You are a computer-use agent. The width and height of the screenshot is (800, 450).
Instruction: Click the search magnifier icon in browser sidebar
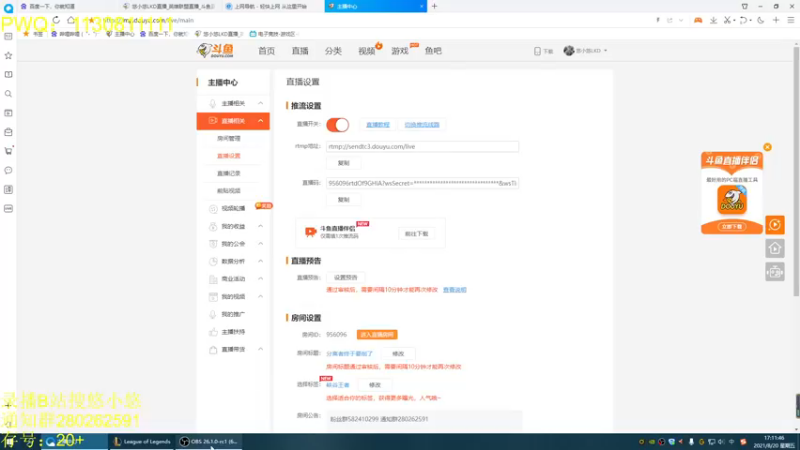(8, 94)
